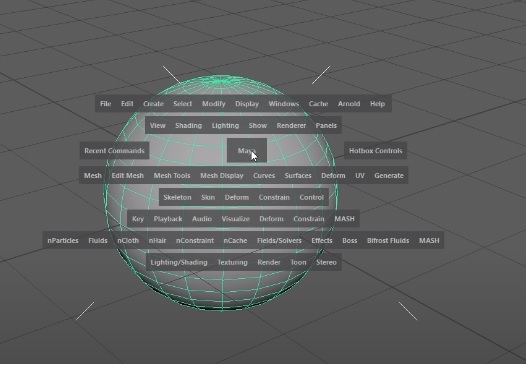Open the Skeleton menu
Screen dimensions: 526x370
pos(177,197)
